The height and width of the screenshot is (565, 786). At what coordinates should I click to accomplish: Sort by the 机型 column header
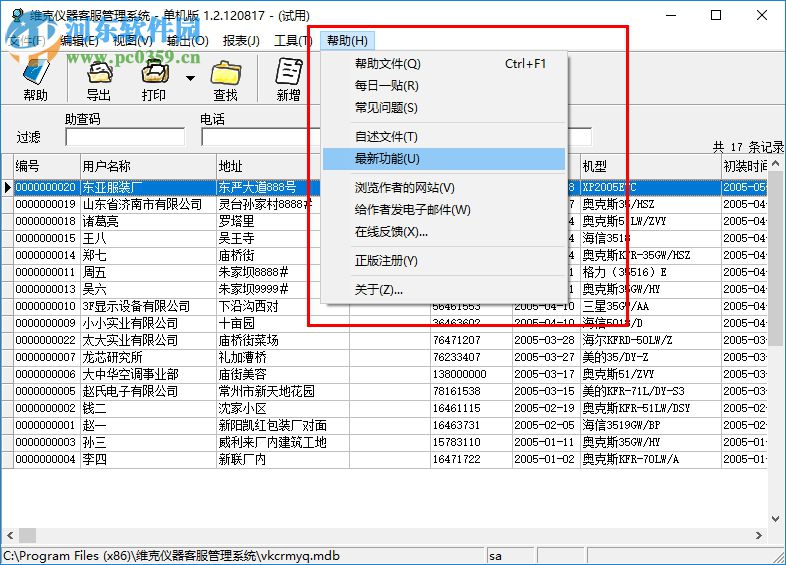tap(651, 166)
